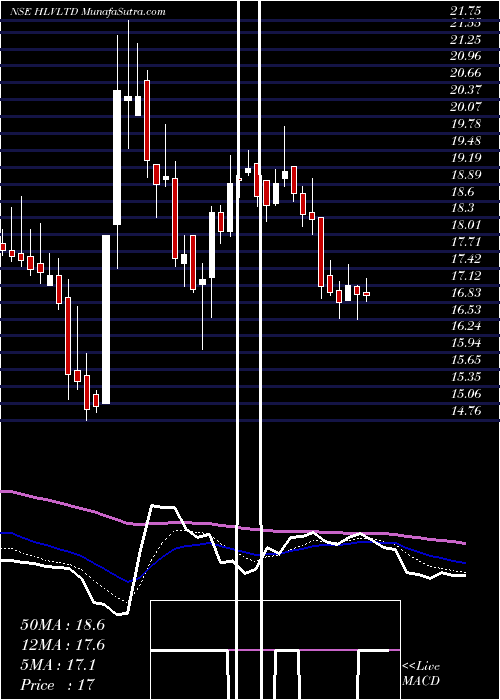
Task: Click the 20.66 price axis label
Action: pos(465,73)
